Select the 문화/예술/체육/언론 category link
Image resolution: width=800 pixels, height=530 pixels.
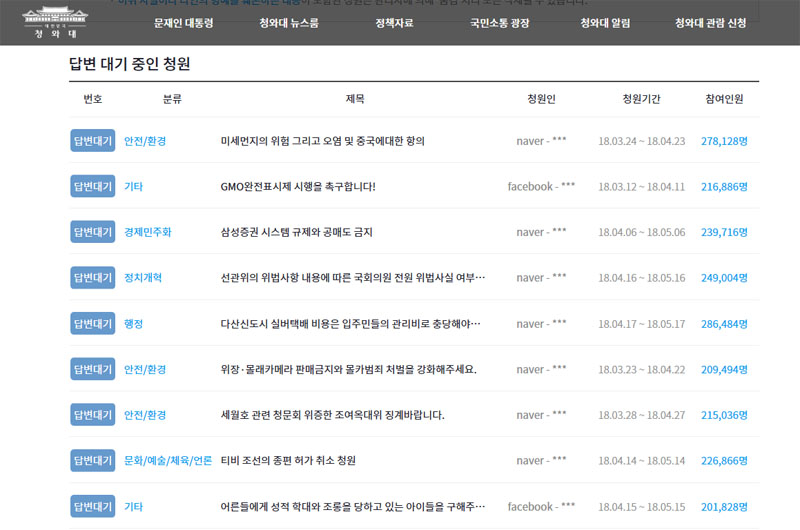point(168,460)
